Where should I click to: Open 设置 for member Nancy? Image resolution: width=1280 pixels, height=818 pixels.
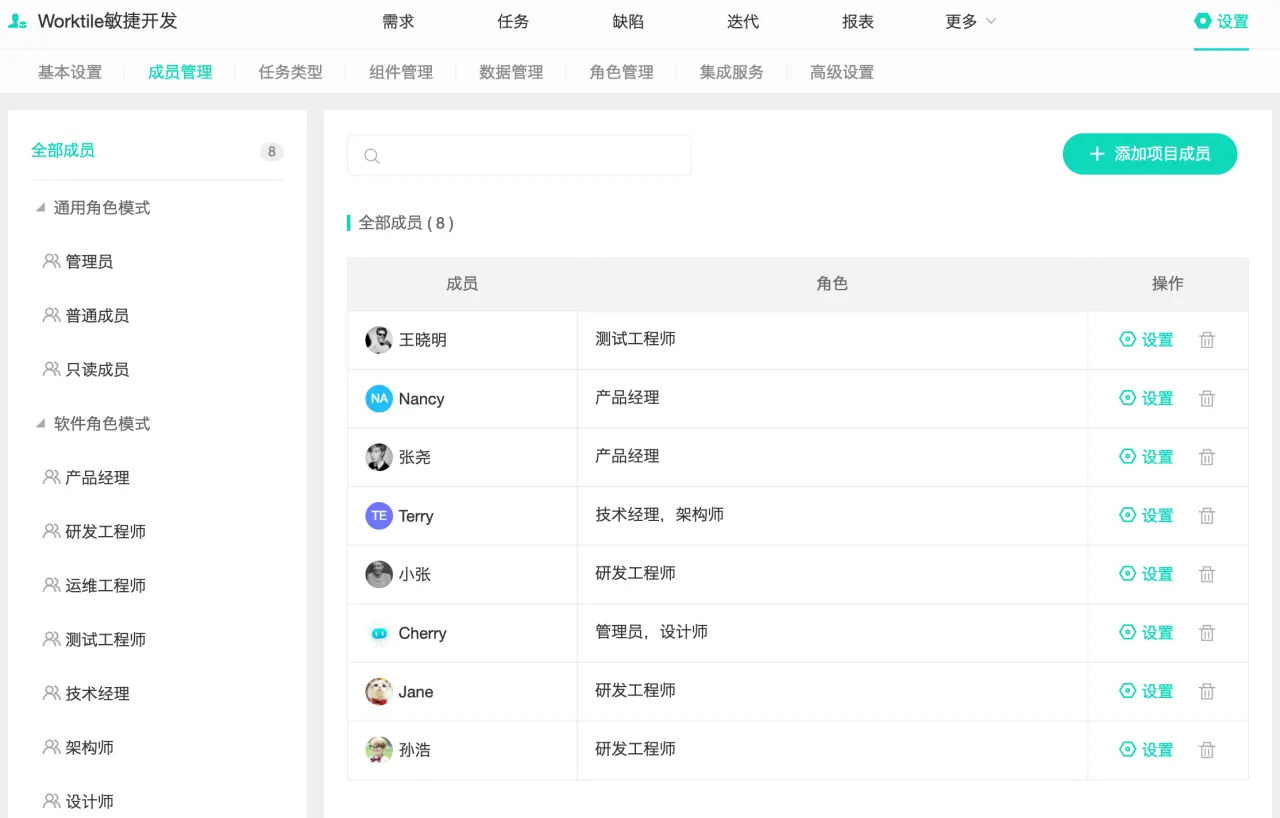pos(1146,399)
